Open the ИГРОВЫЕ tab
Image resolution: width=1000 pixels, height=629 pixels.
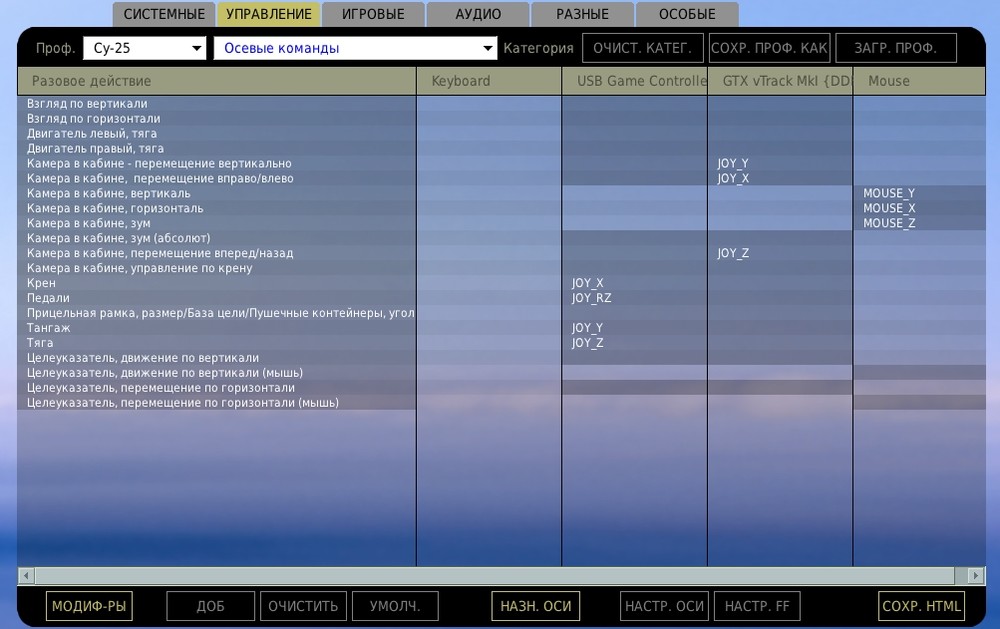pyautogui.click(x=374, y=14)
